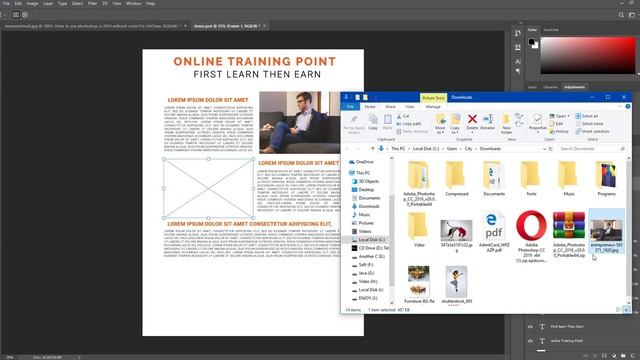Screen dimensions: 640x360
Task: Switch to Photoshop Adjustments panel tab
Action: tap(574, 87)
